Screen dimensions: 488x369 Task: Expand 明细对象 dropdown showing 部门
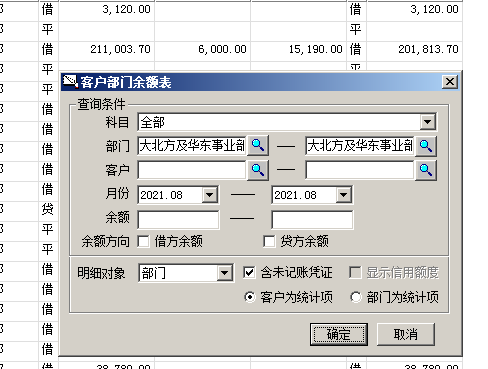coord(224,273)
